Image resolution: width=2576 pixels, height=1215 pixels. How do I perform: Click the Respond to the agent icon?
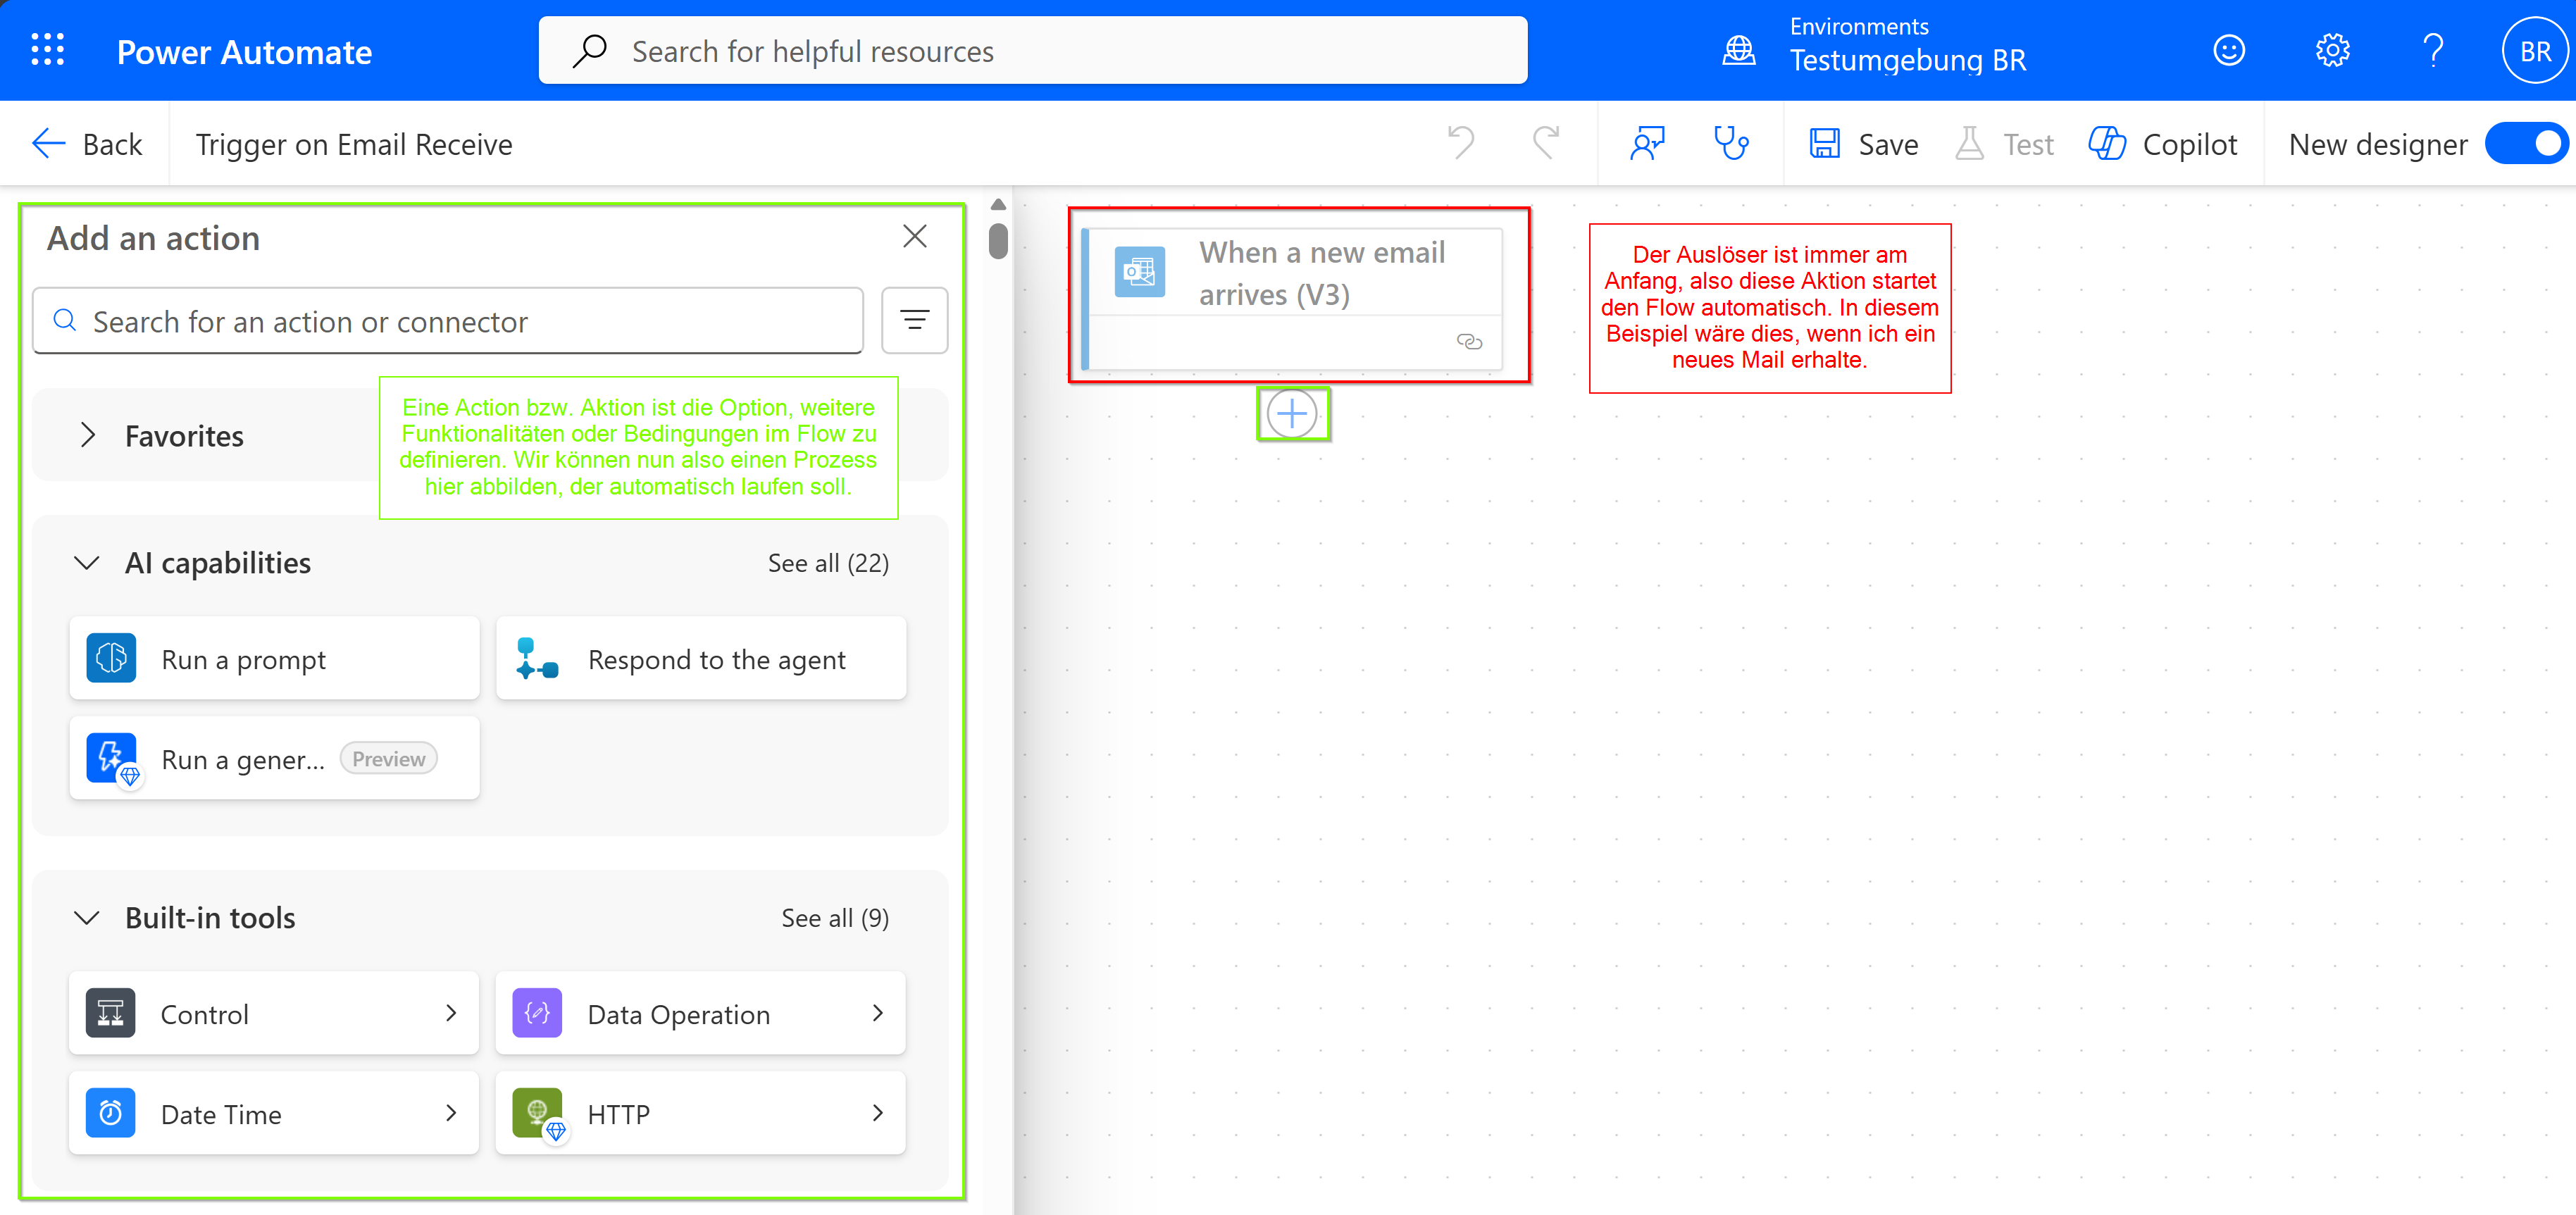(537, 658)
